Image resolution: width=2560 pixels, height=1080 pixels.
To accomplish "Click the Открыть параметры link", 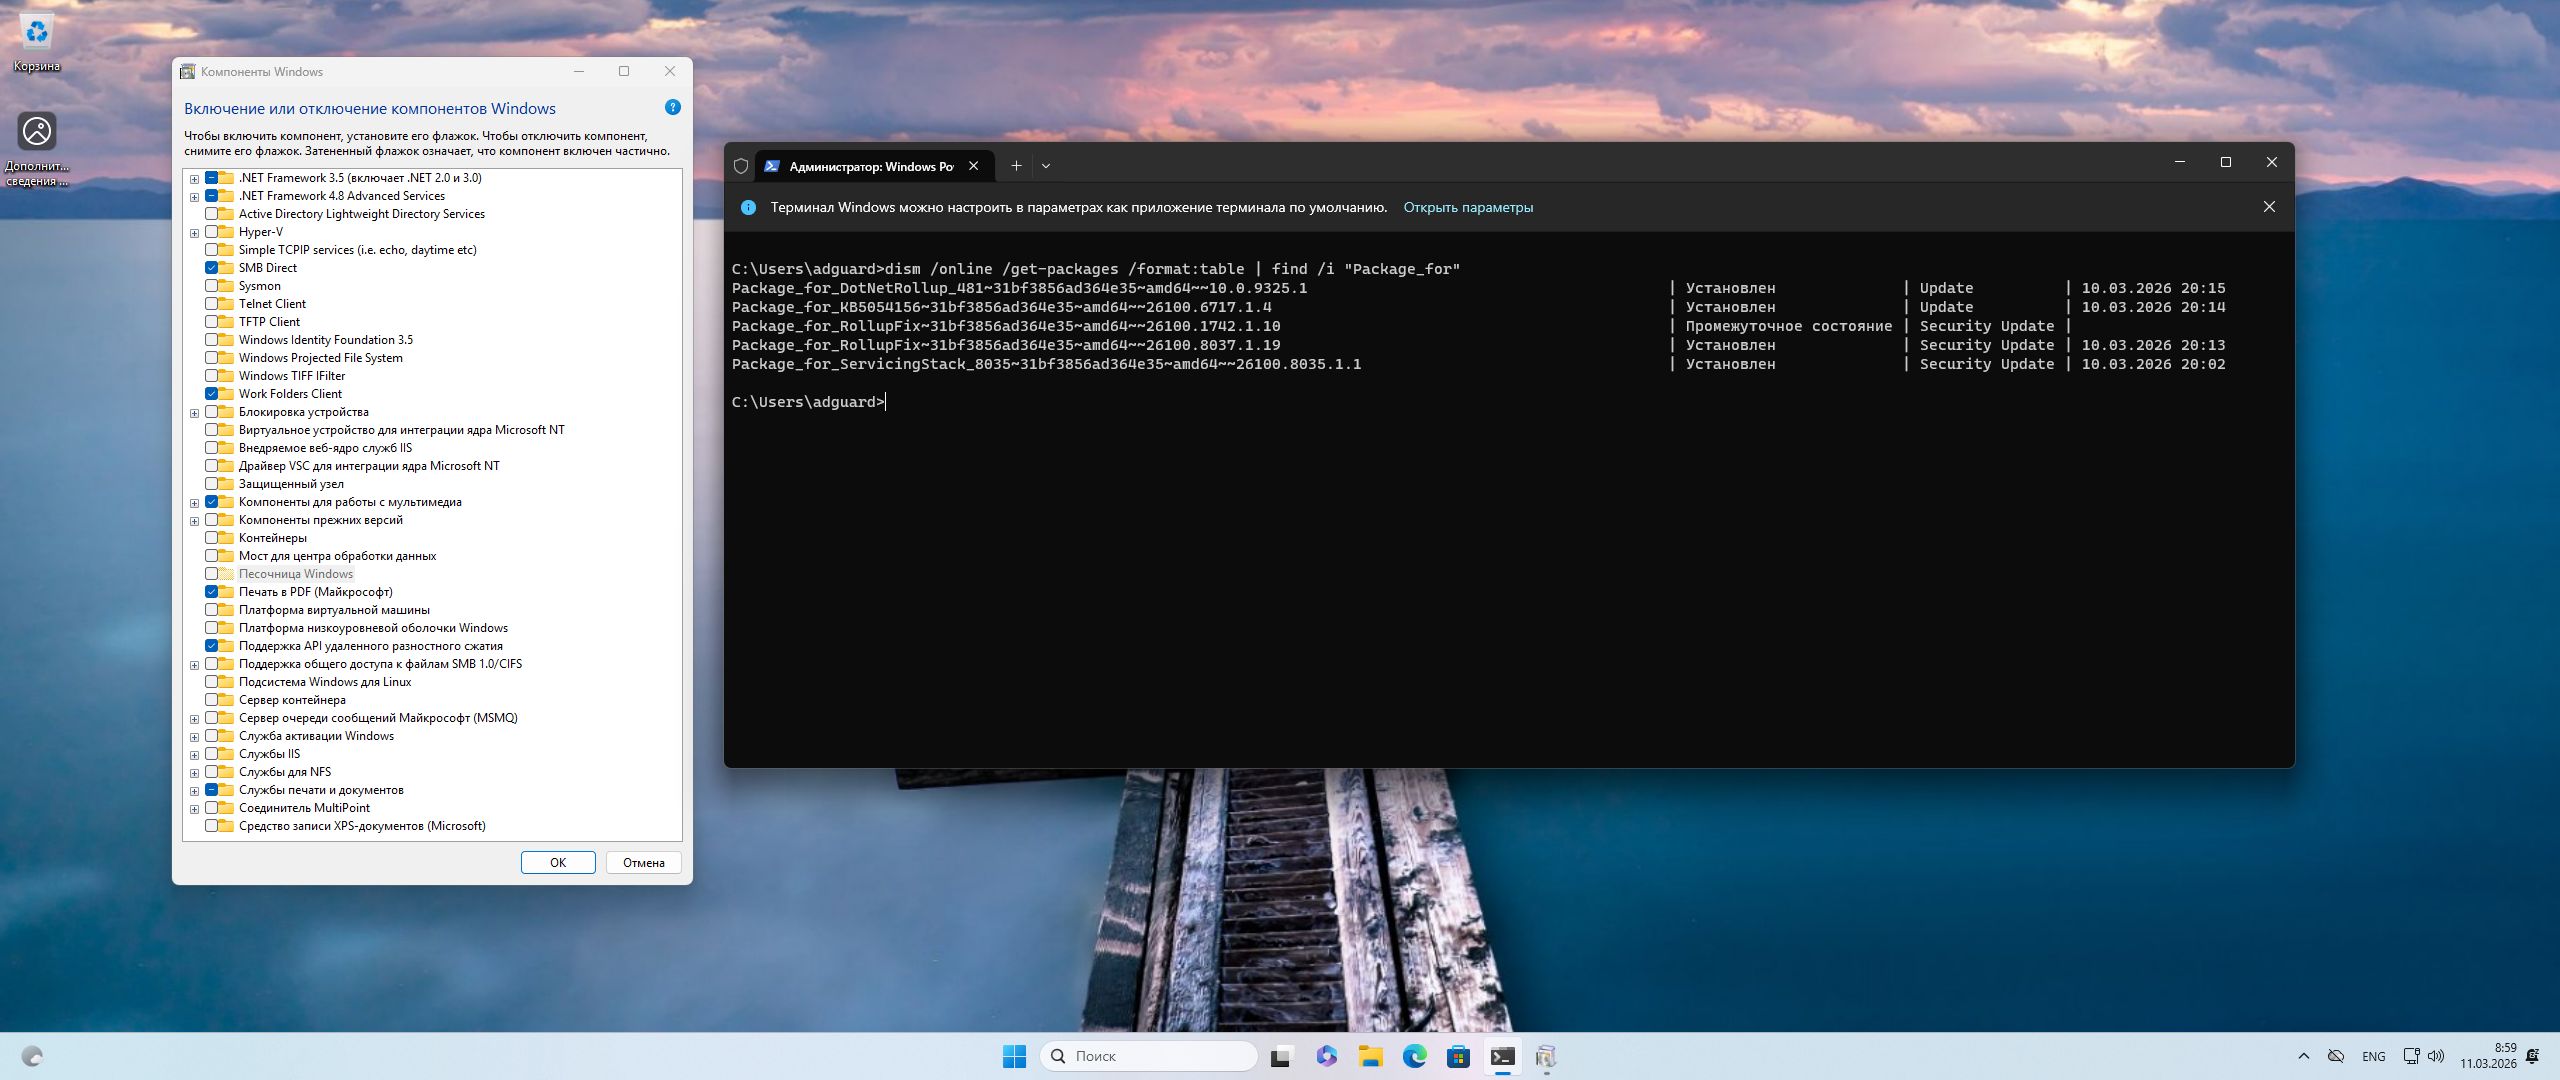I will (1467, 207).
